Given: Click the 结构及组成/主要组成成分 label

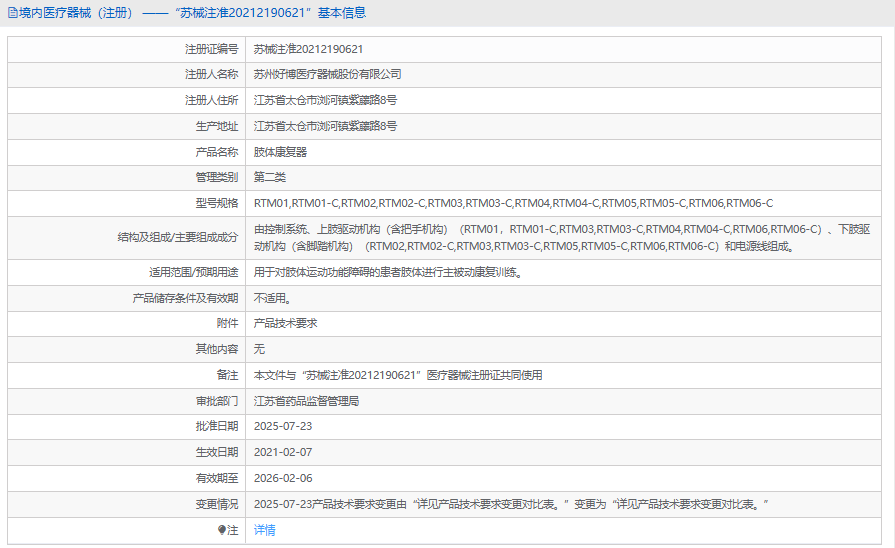Looking at the screenshot, I should 178,237.
